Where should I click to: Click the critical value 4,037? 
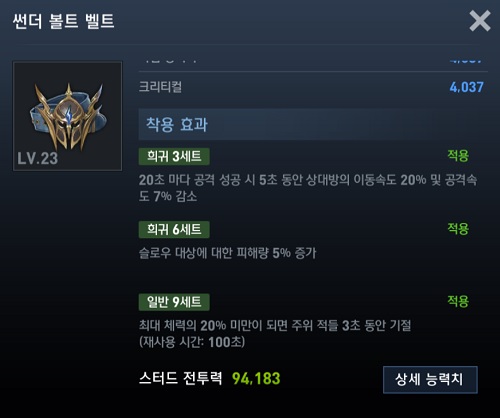coord(466,87)
